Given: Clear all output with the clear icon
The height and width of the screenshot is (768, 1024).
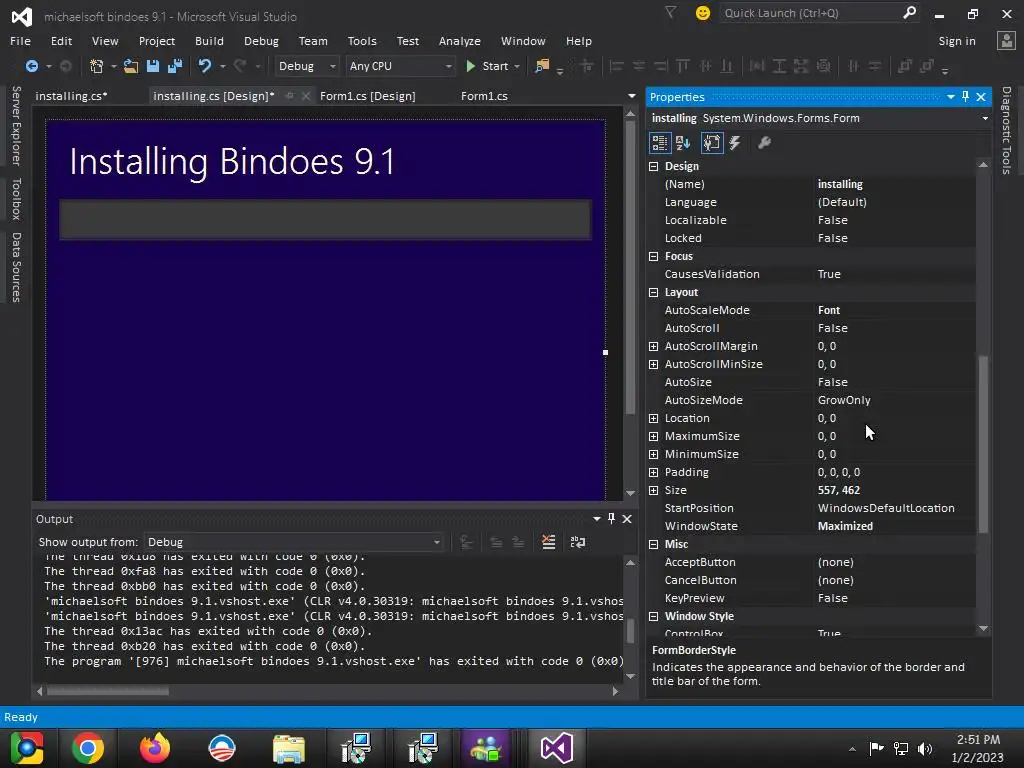Looking at the screenshot, I should coord(549,542).
